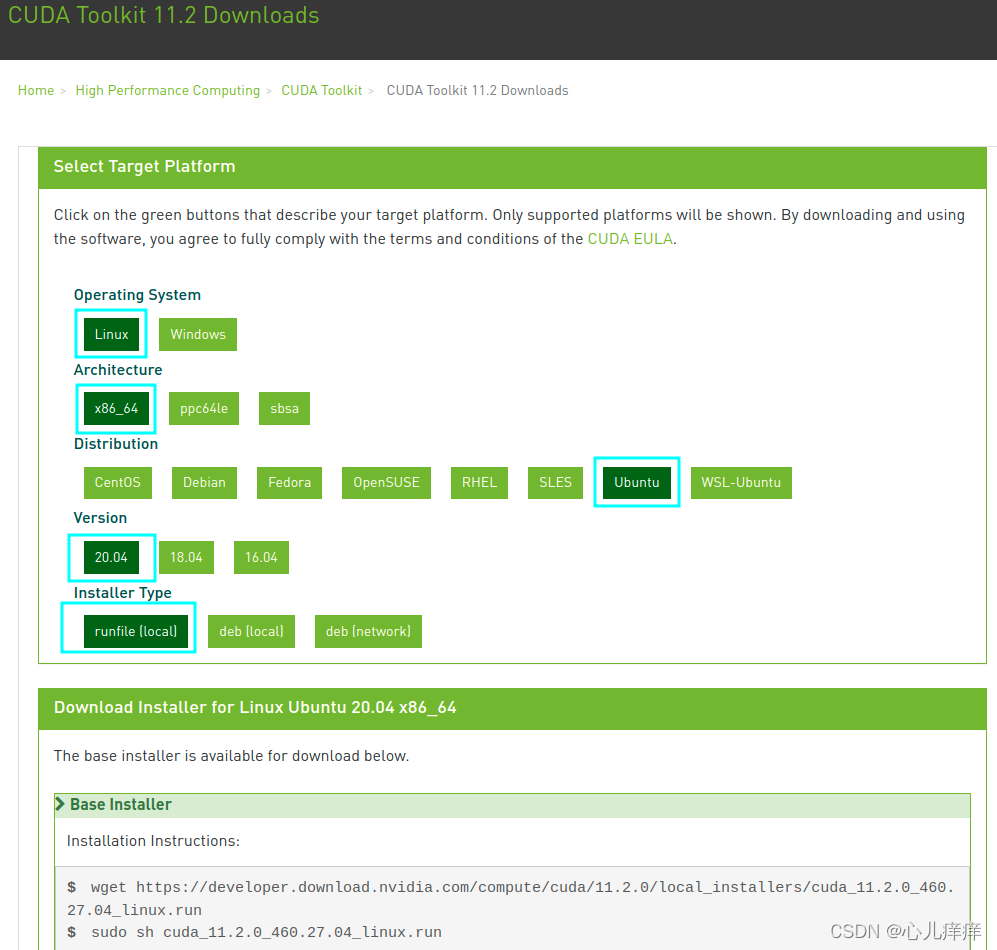Click the wget download command text
Screen dimensions: 997x950
[x=511, y=898]
